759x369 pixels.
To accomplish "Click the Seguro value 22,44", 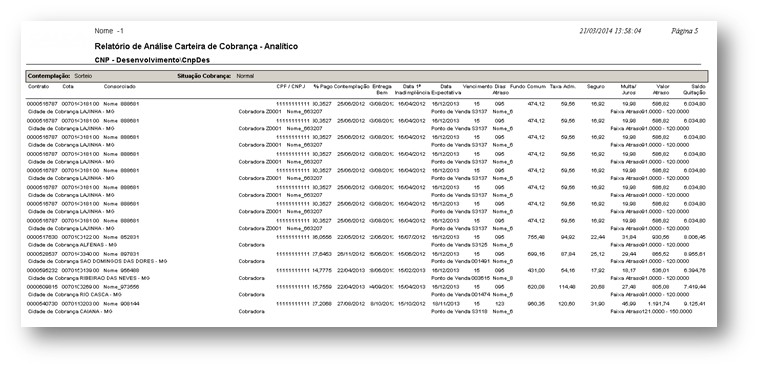I will [x=598, y=237].
